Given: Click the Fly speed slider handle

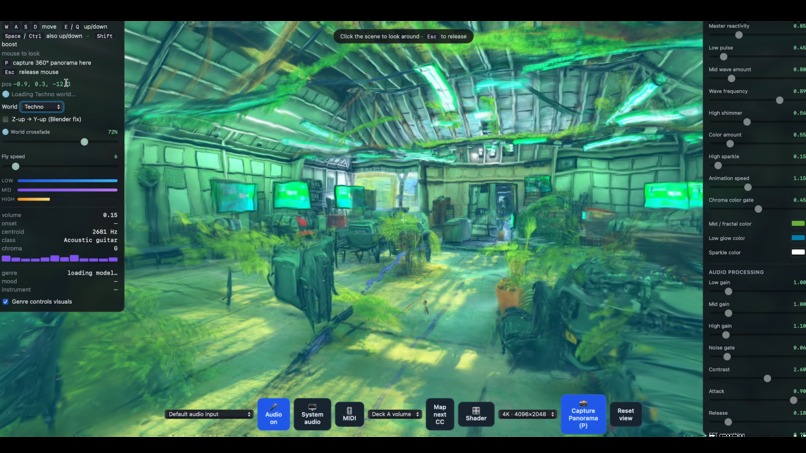Looking at the screenshot, I should pos(15,167).
